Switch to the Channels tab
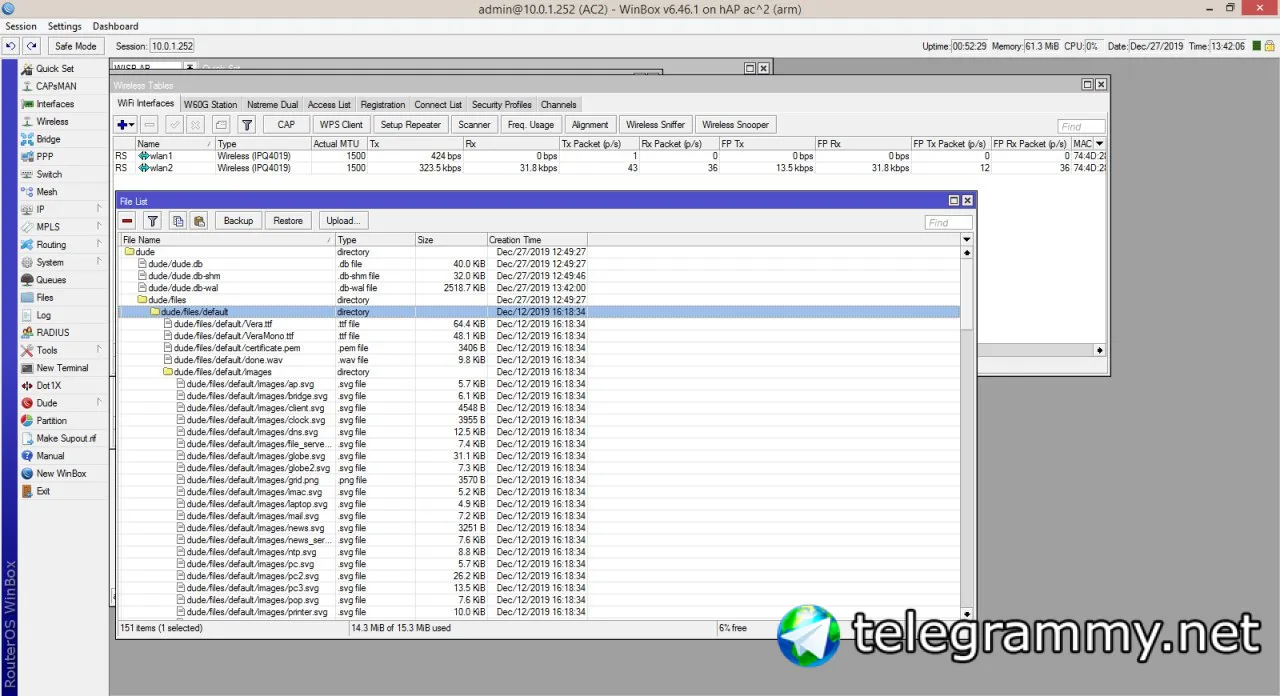The width and height of the screenshot is (1280, 696). (558, 105)
